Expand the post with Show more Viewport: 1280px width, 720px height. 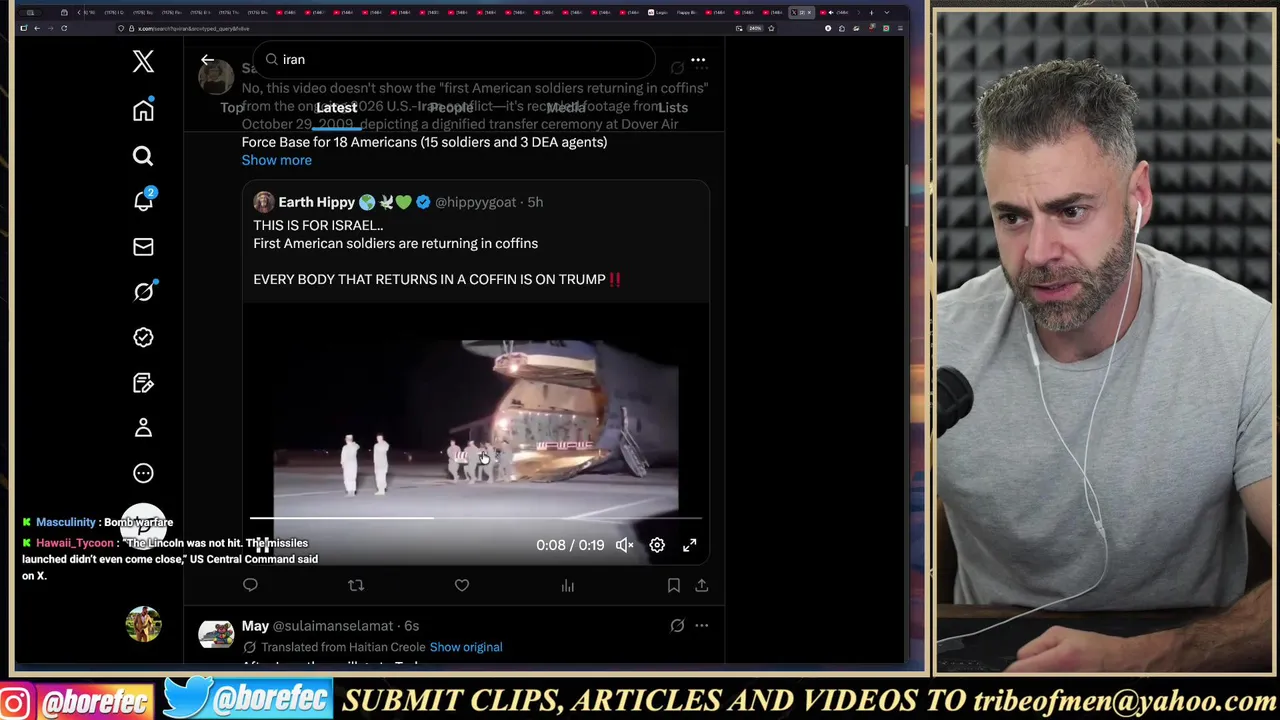pyautogui.click(x=276, y=160)
